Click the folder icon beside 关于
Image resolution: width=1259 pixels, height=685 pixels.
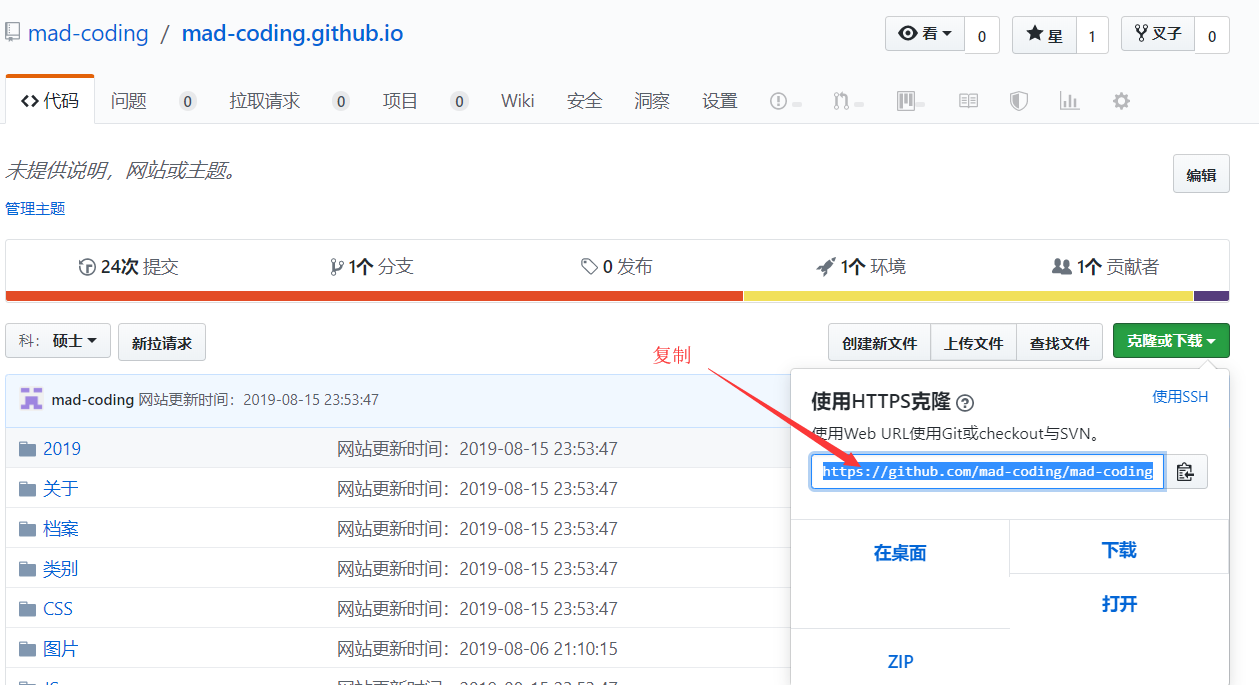click(27, 489)
